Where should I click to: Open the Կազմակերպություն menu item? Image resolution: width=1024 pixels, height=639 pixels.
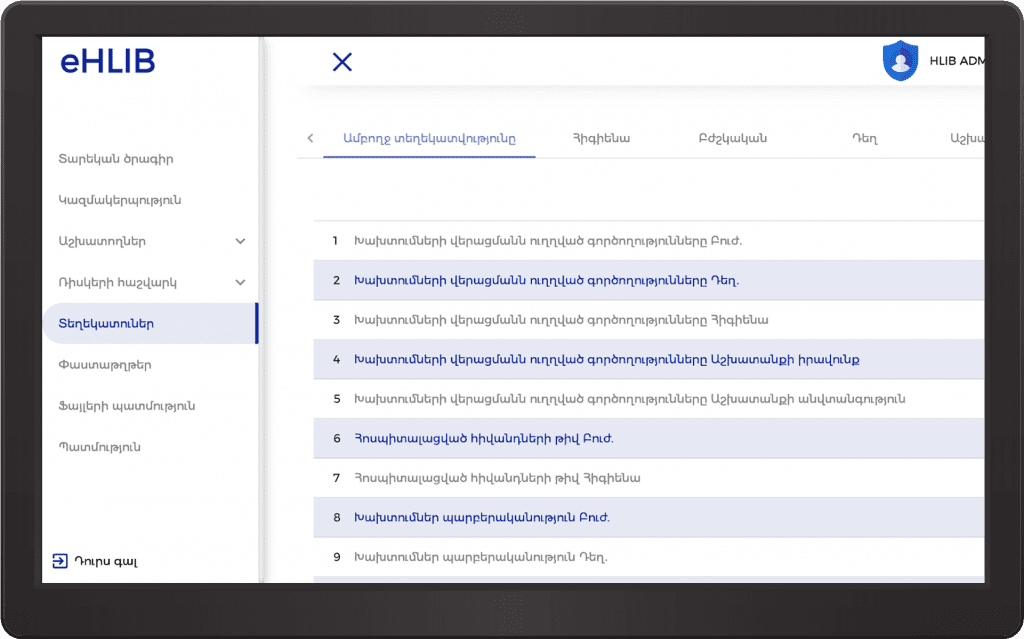tap(119, 200)
